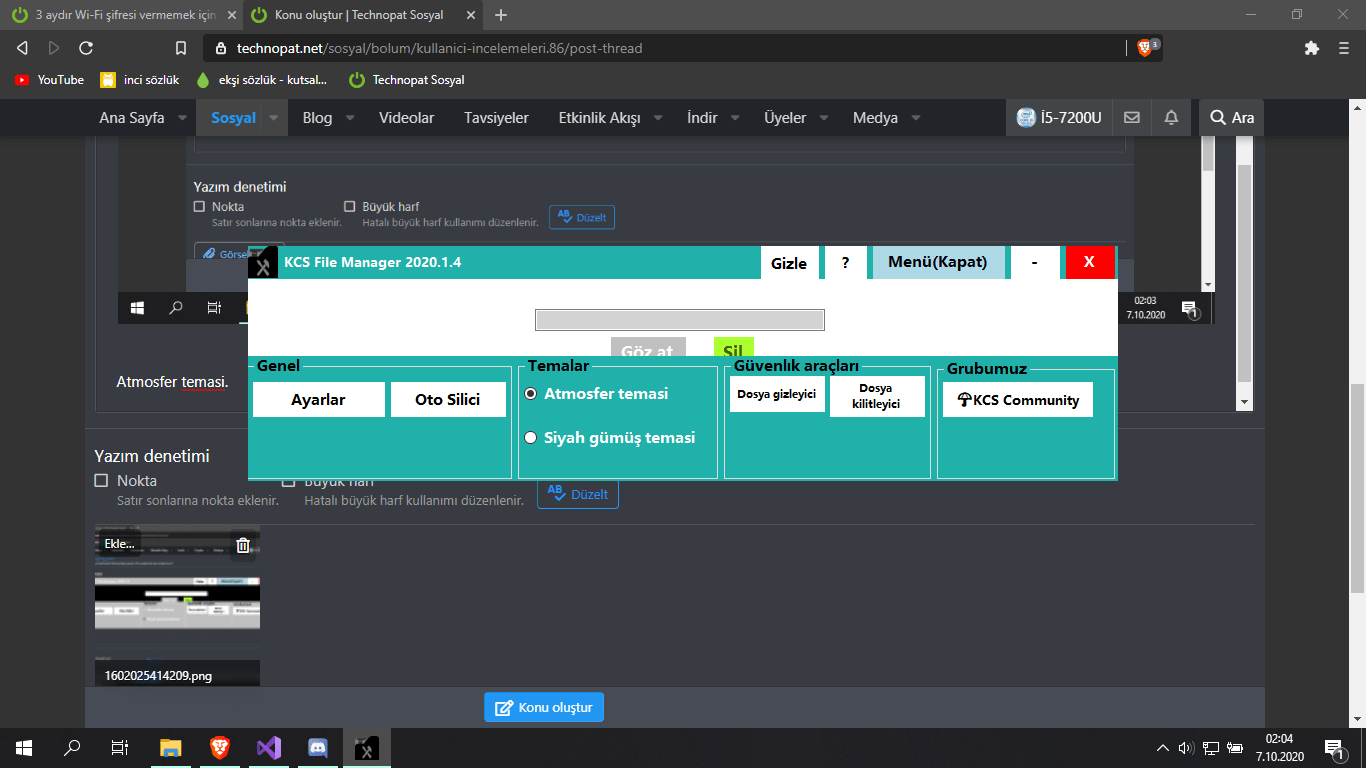The width and height of the screenshot is (1366, 768).
Task: Close the '3 aydır Wi-Fi şifresi' tab
Action: point(231,15)
